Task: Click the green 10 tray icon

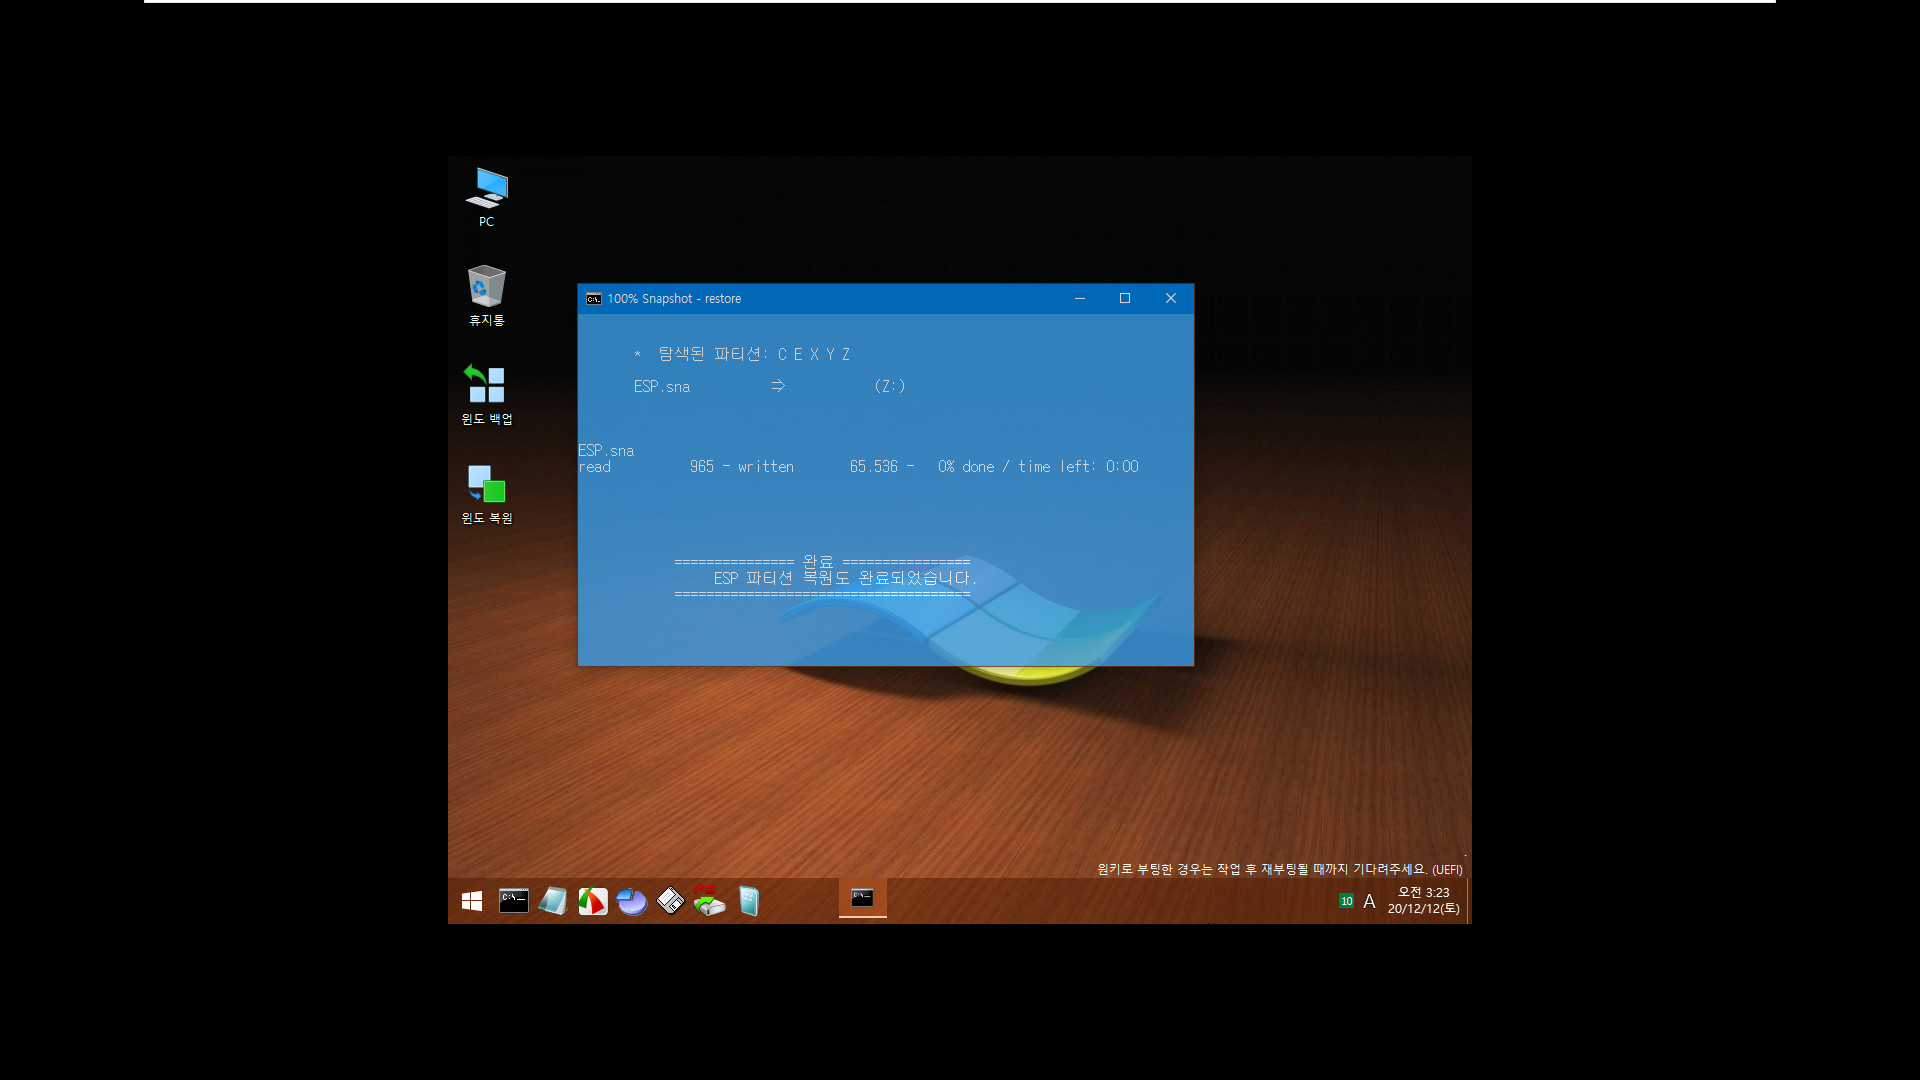Action: pos(1346,901)
